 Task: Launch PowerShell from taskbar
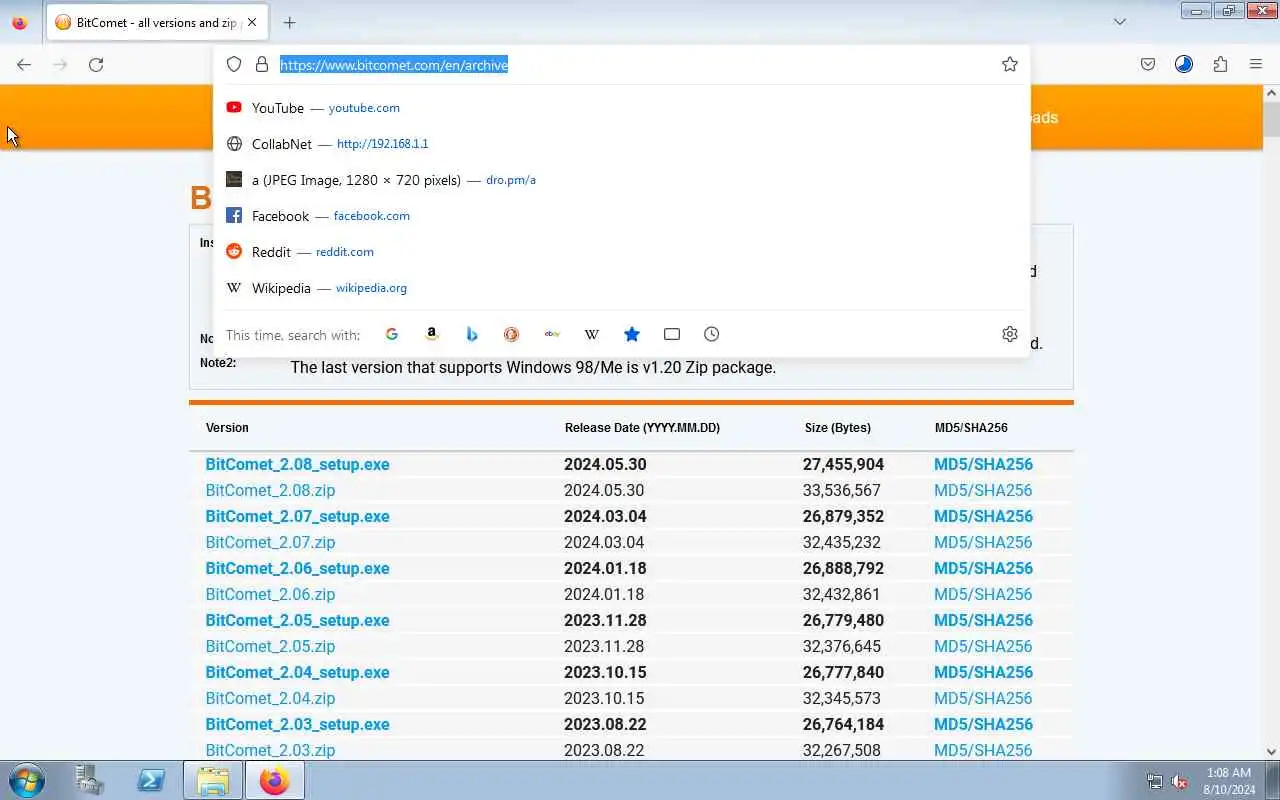(151, 780)
